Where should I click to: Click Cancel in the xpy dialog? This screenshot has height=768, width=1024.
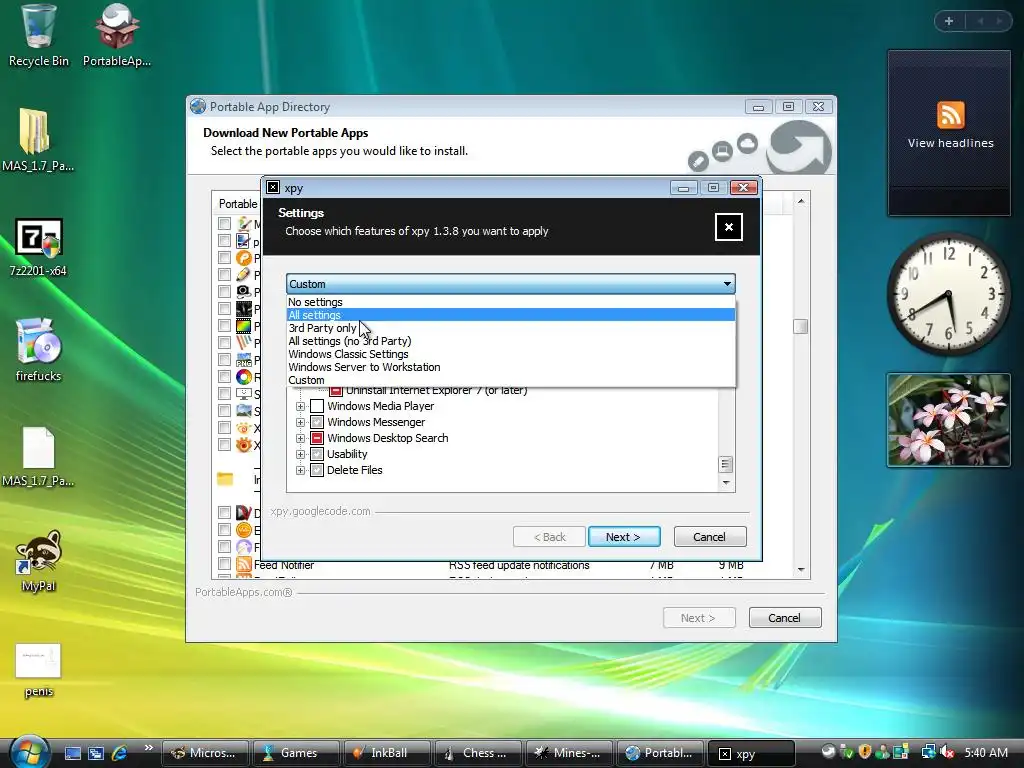(x=709, y=537)
